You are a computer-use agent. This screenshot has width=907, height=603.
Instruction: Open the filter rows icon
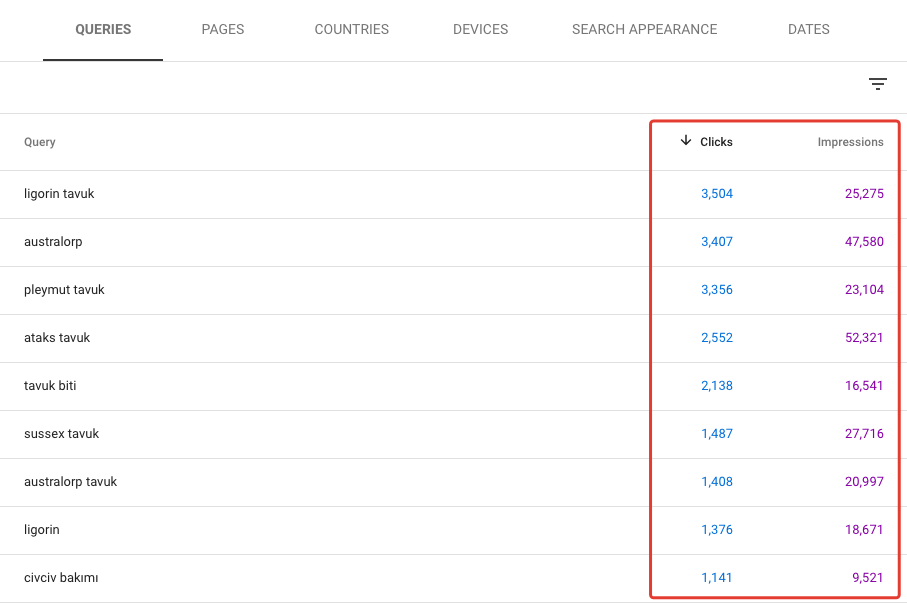[x=877, y=84]
